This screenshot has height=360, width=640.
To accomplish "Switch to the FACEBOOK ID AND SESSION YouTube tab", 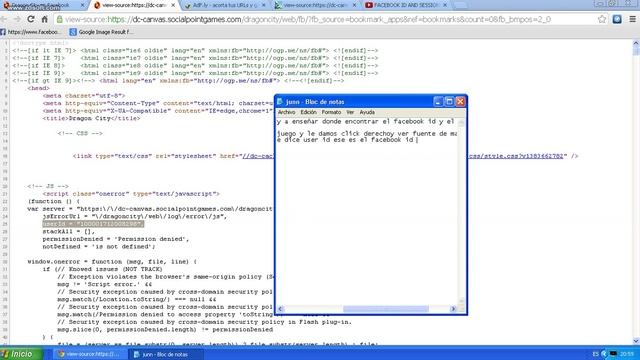I will tap(404, 5).
